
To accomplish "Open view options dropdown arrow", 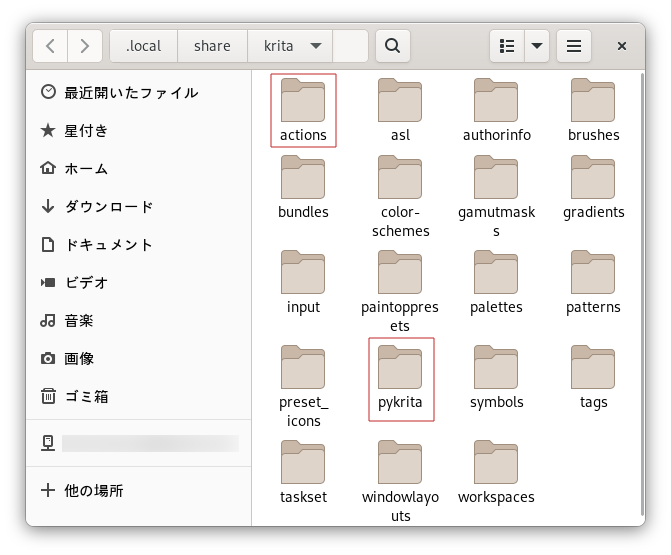I will [x=537, y=46].
